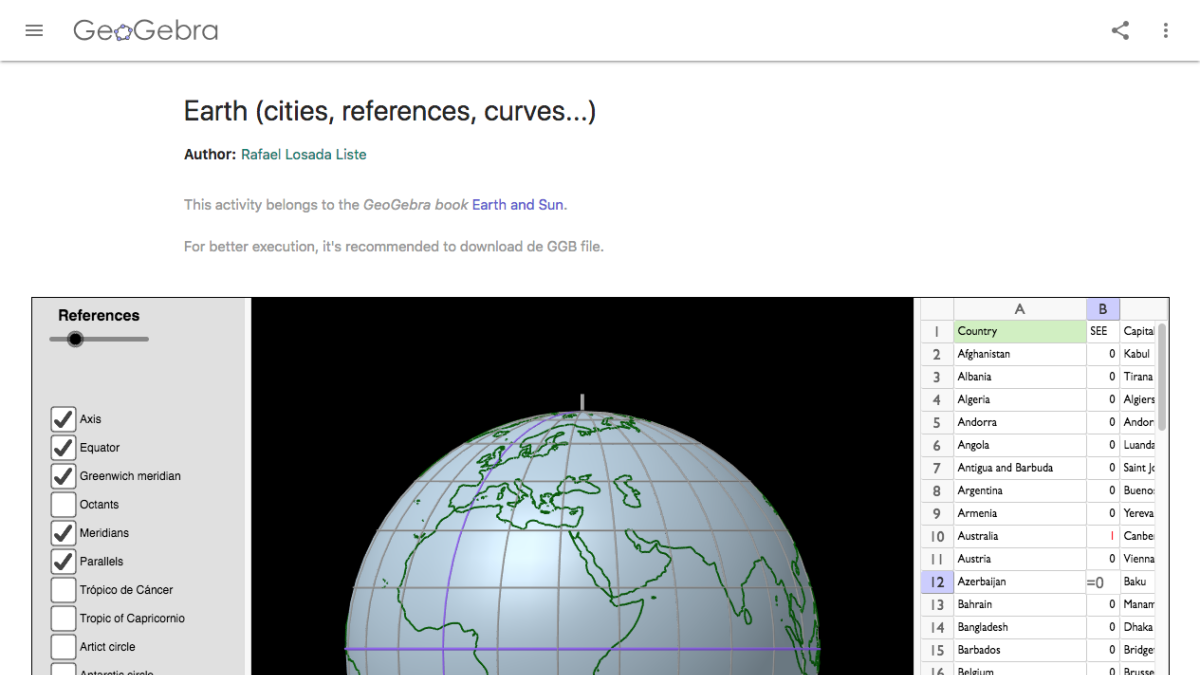Open the GeoGebra hamburger menu
Image resolution: width=1200 pixels, height=675 pixels.
coord(34,30)
